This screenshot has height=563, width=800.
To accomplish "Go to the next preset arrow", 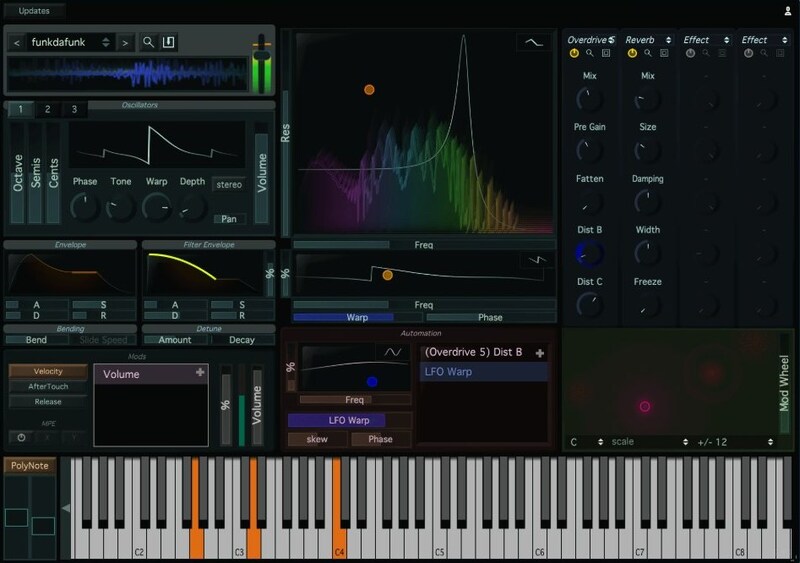I will (125, 43).
